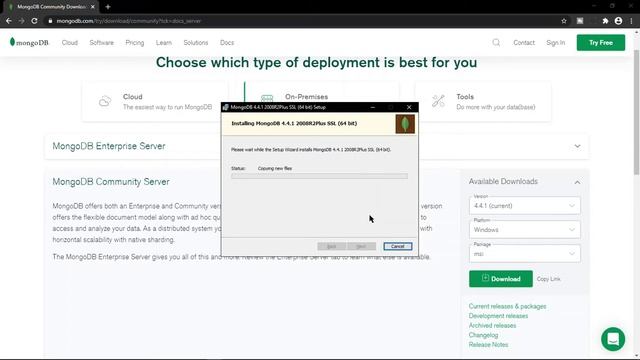640x360 pixels.
Task: Close the MongoDB setup dialog
Action: pos(409,107)
